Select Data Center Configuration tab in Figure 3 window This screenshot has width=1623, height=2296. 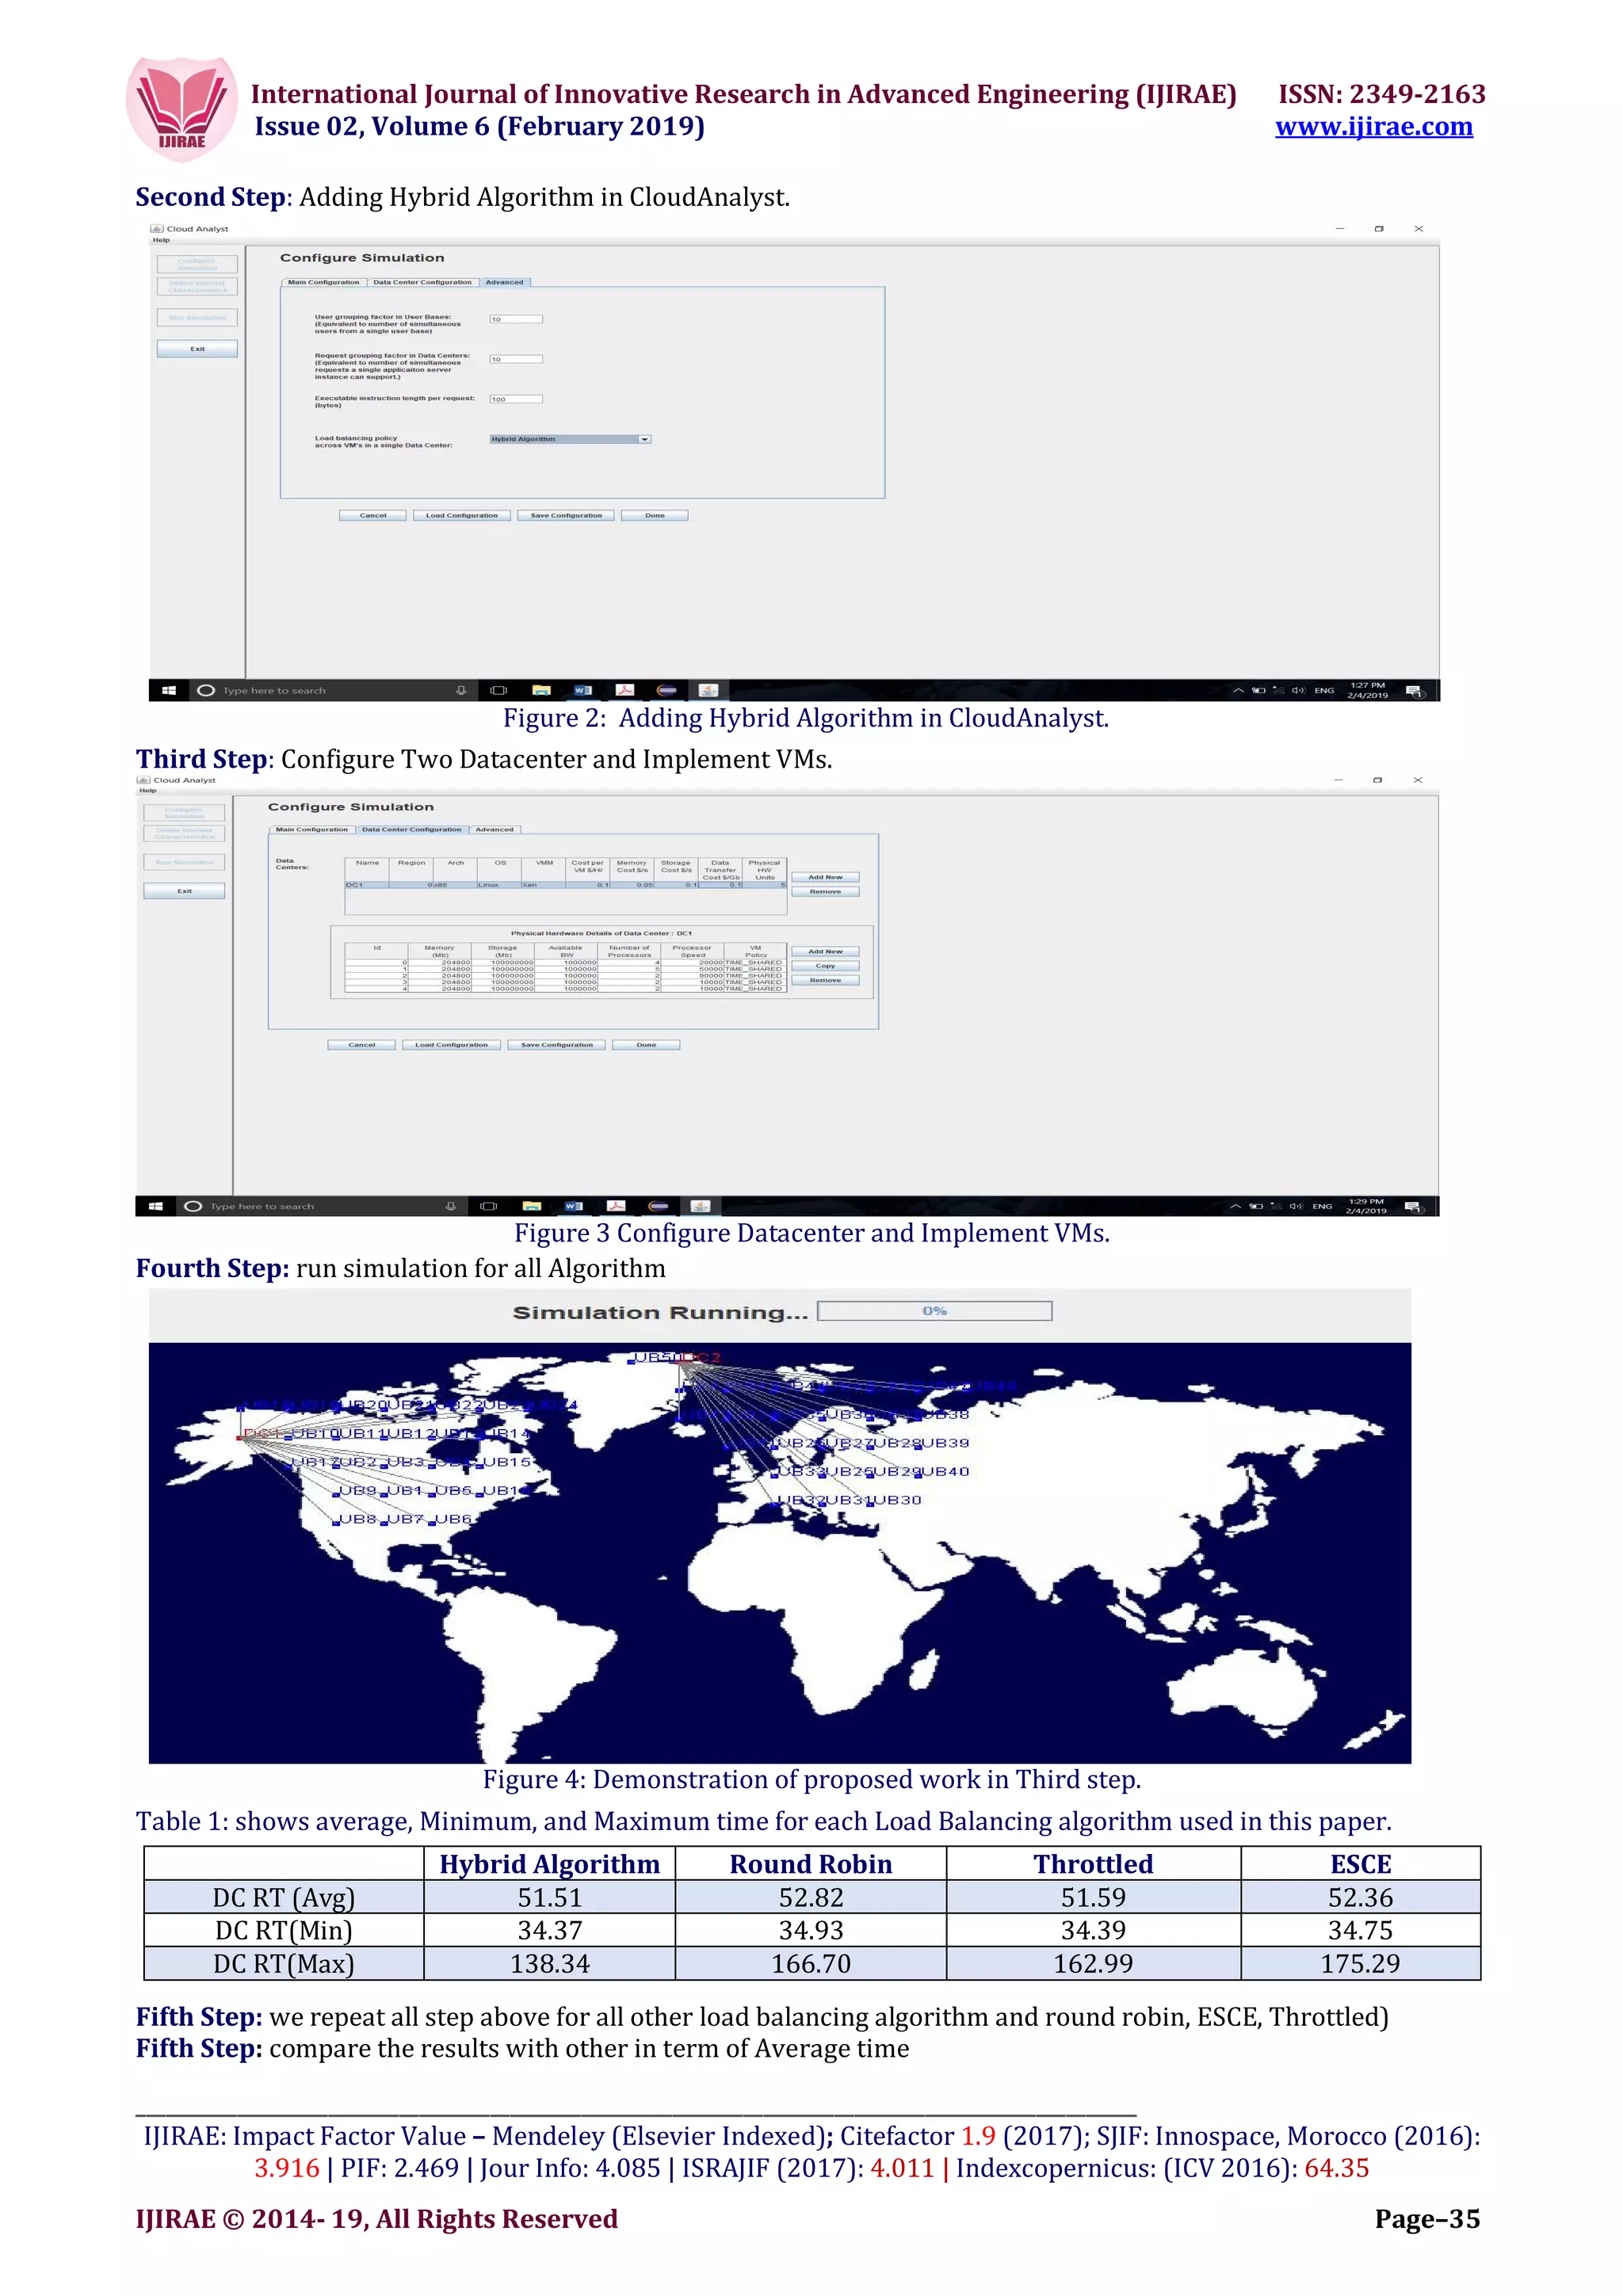[412, 829]
